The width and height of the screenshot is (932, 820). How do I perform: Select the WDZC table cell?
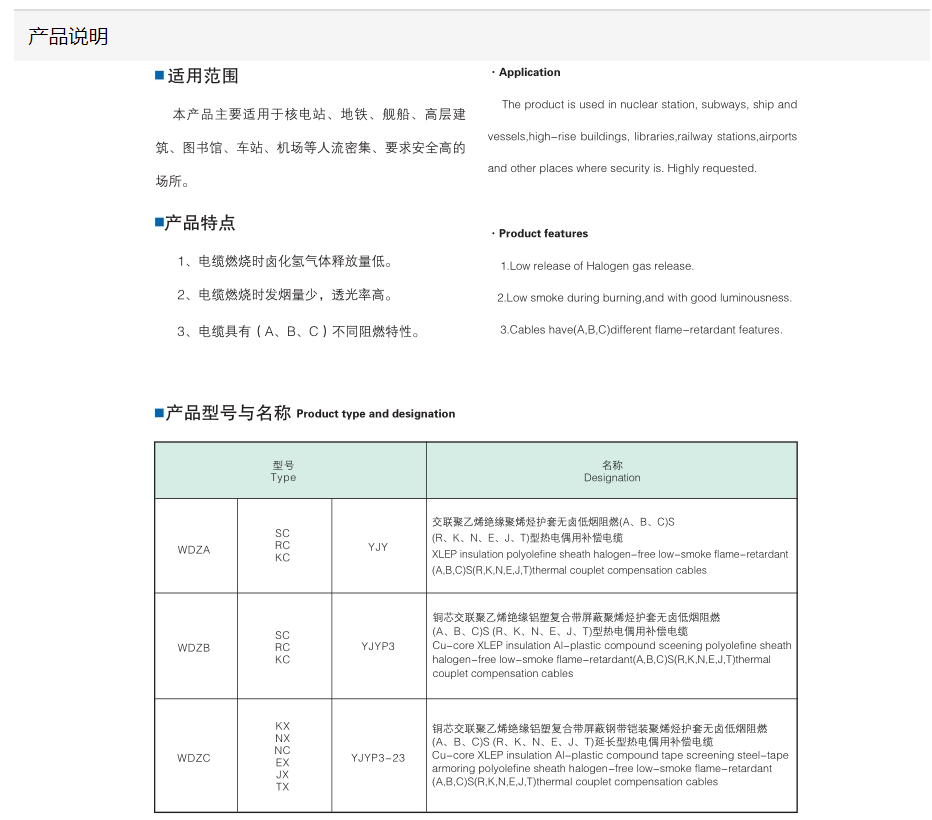pos(194,758)
